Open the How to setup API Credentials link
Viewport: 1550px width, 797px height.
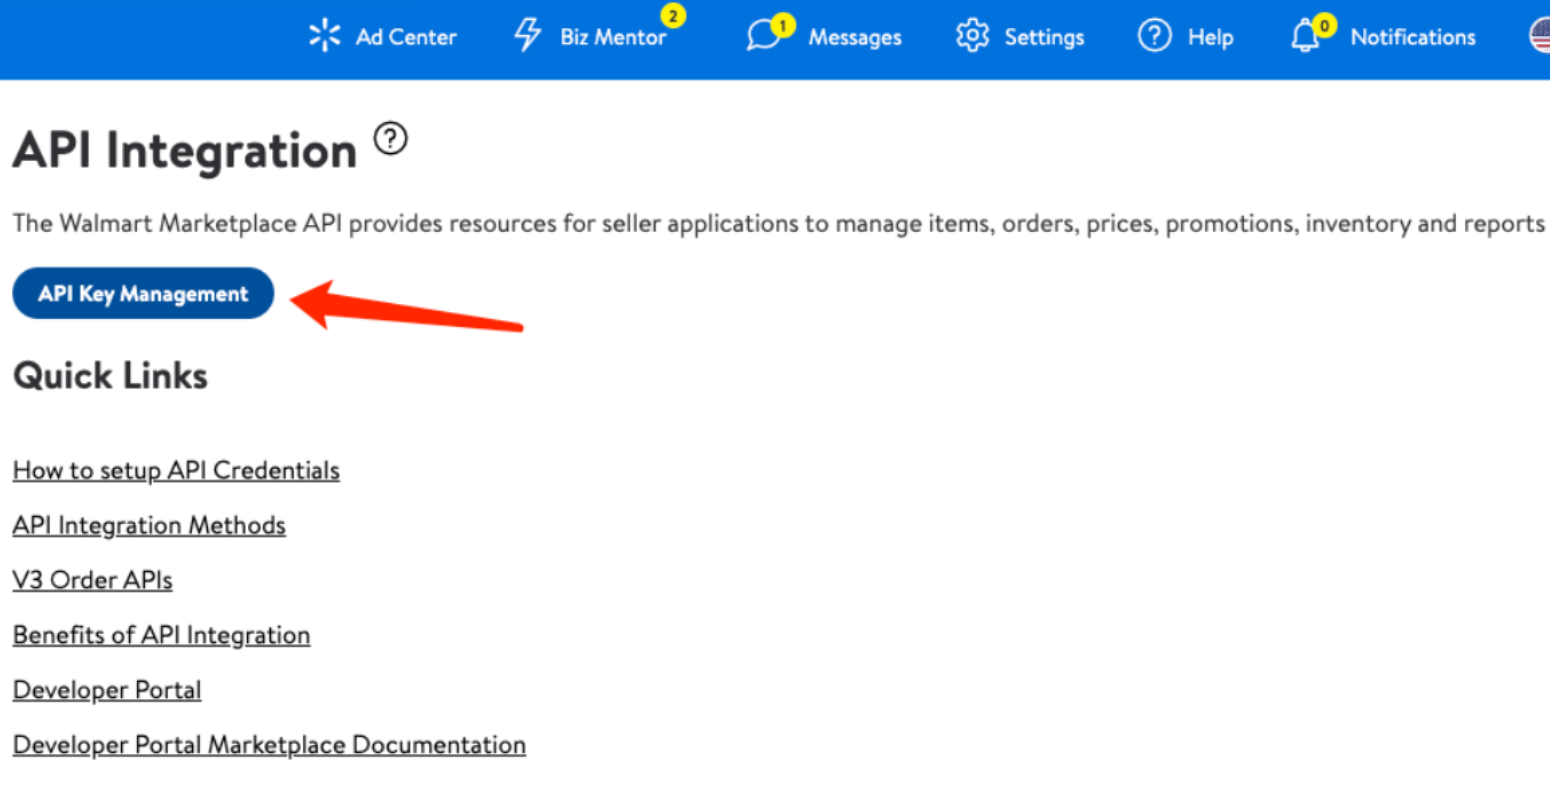176,470
